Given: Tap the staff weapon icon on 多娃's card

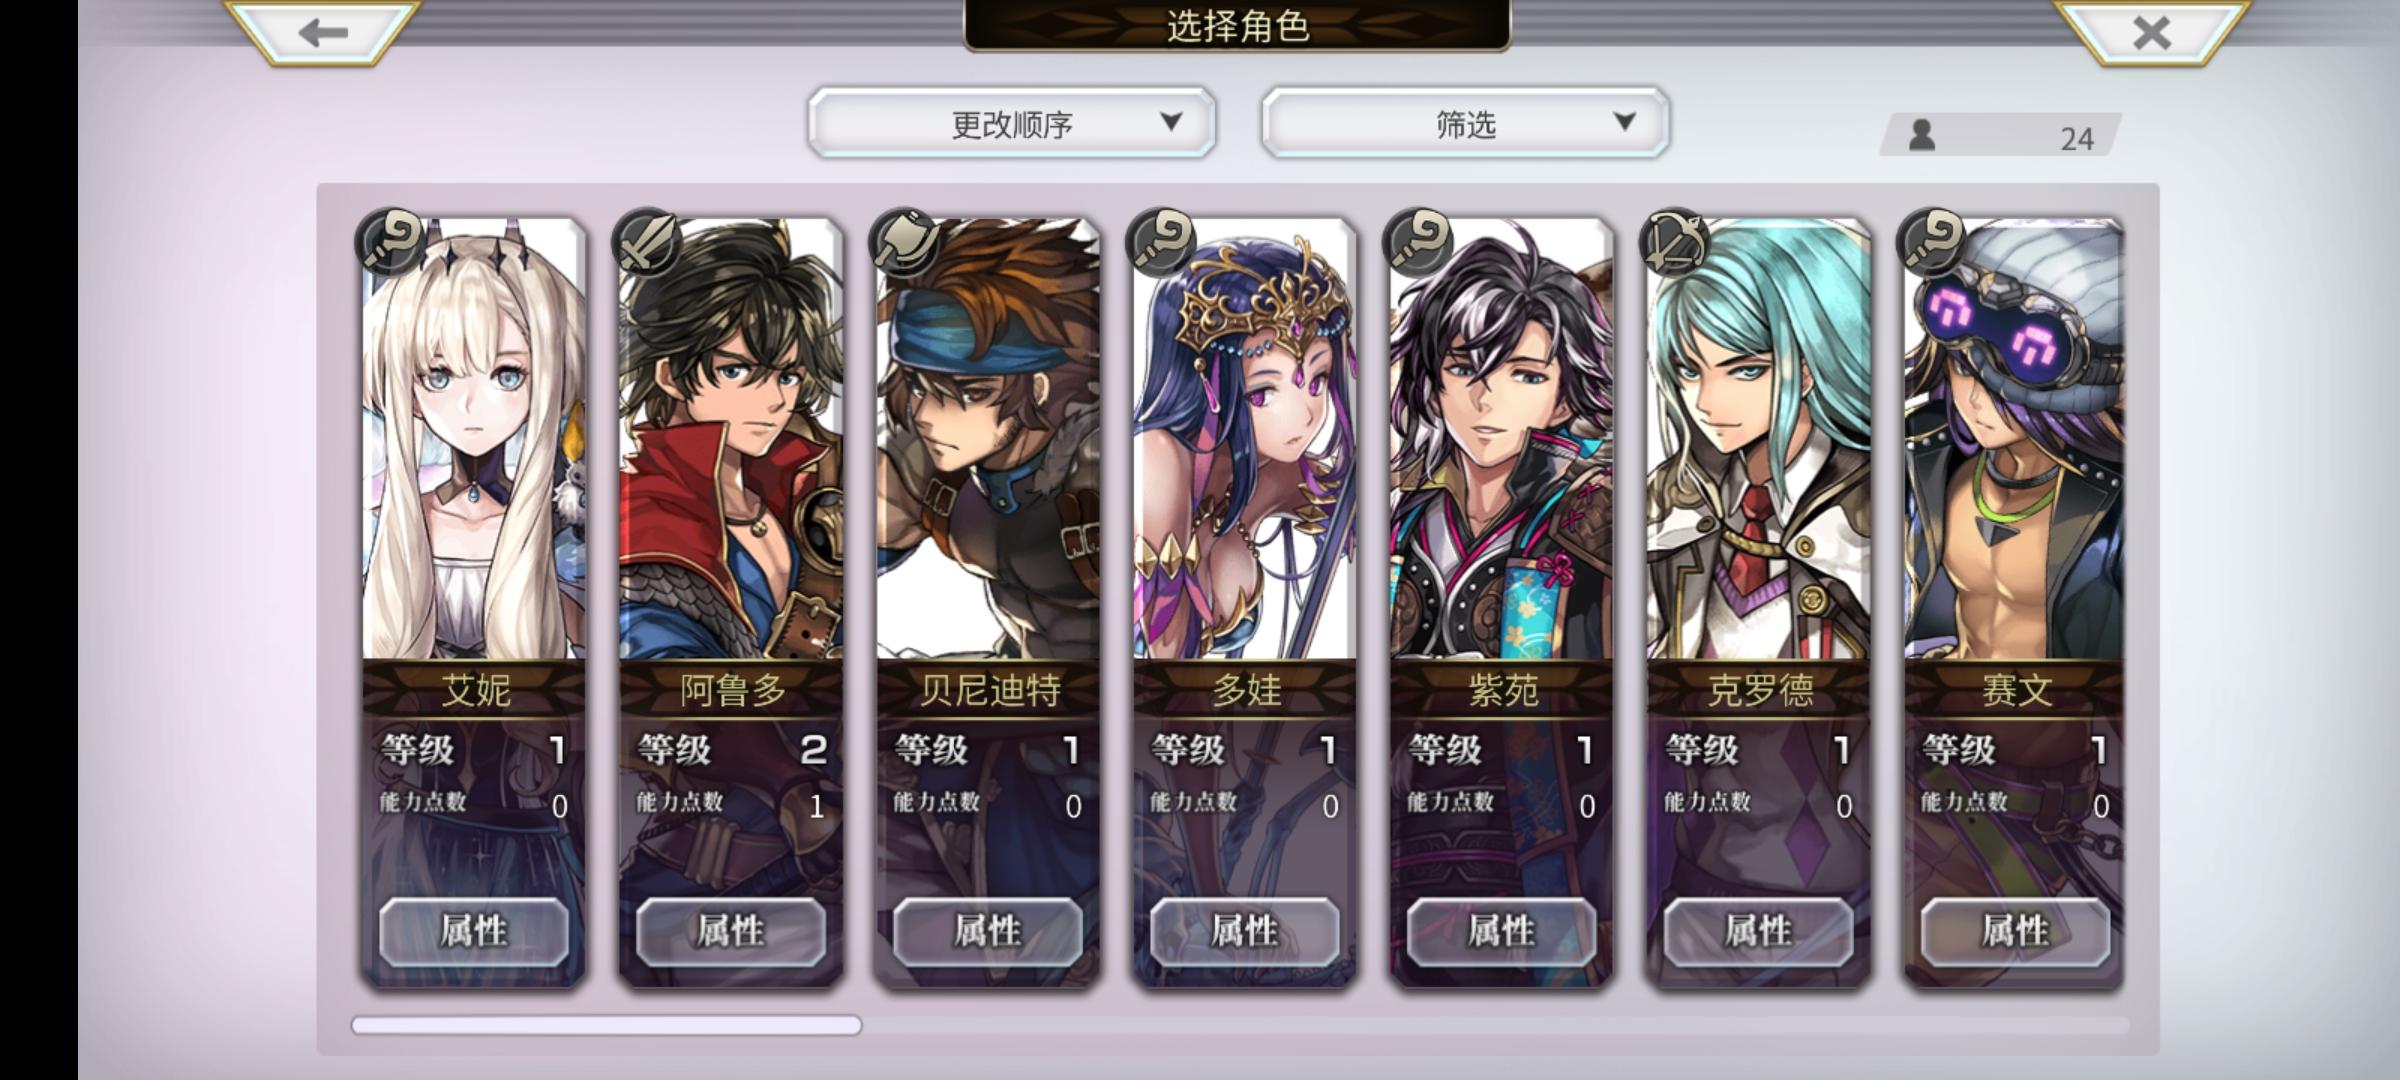Looking at the screenshot, I should 1161,242.
